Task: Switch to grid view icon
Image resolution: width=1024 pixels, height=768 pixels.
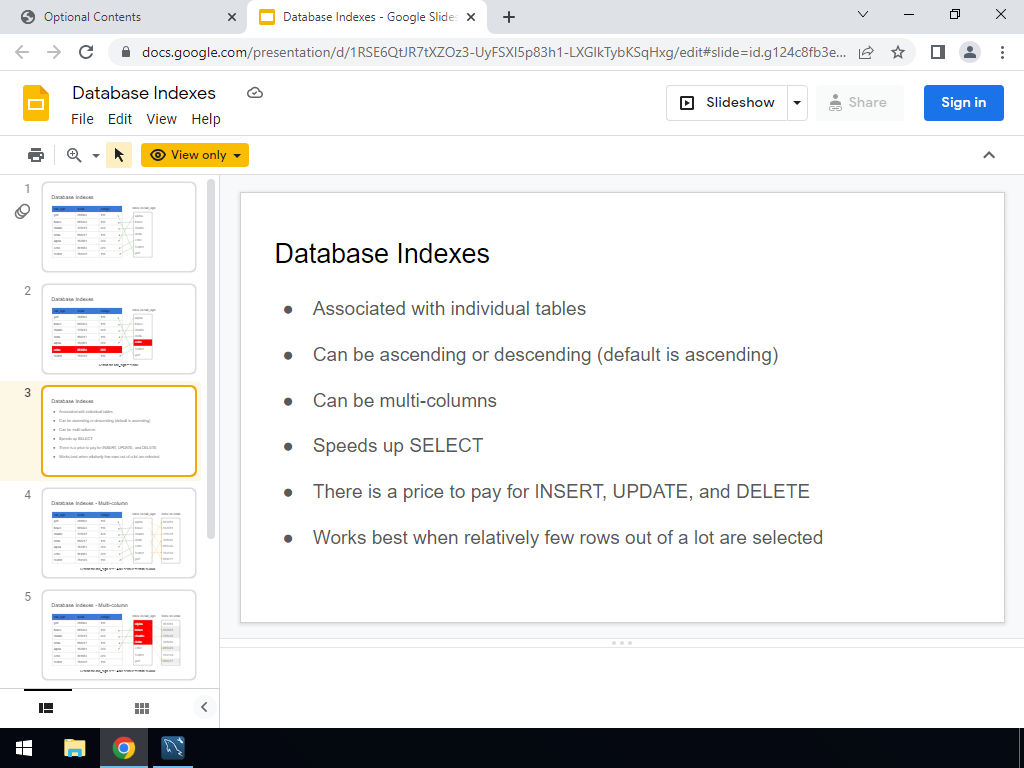Action: pyautogui.click(x=142, y=708)
